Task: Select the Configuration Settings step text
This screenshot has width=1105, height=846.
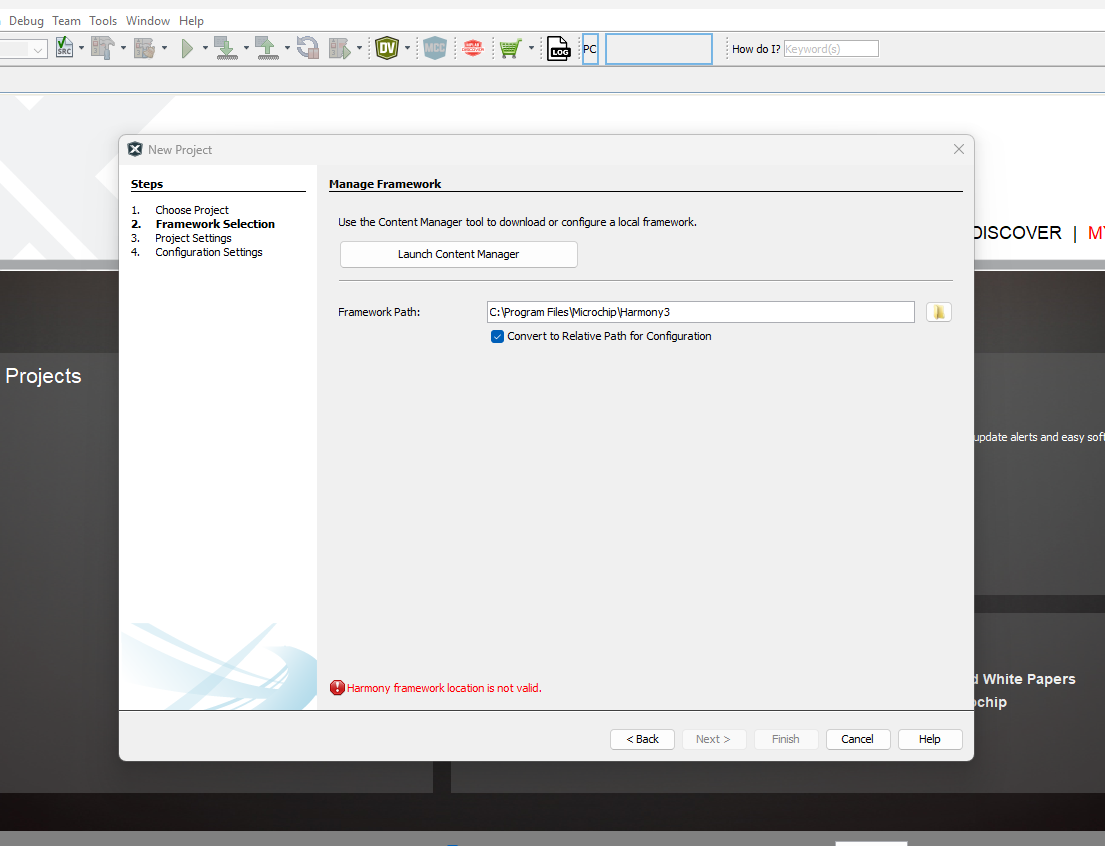Action: click(x=209, y=252)
